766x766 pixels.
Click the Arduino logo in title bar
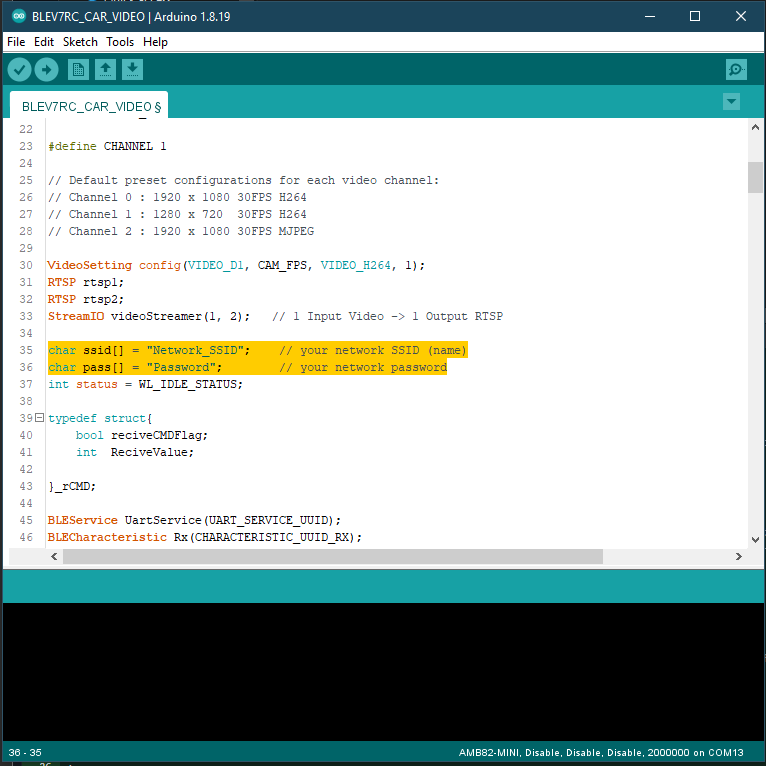17,16
